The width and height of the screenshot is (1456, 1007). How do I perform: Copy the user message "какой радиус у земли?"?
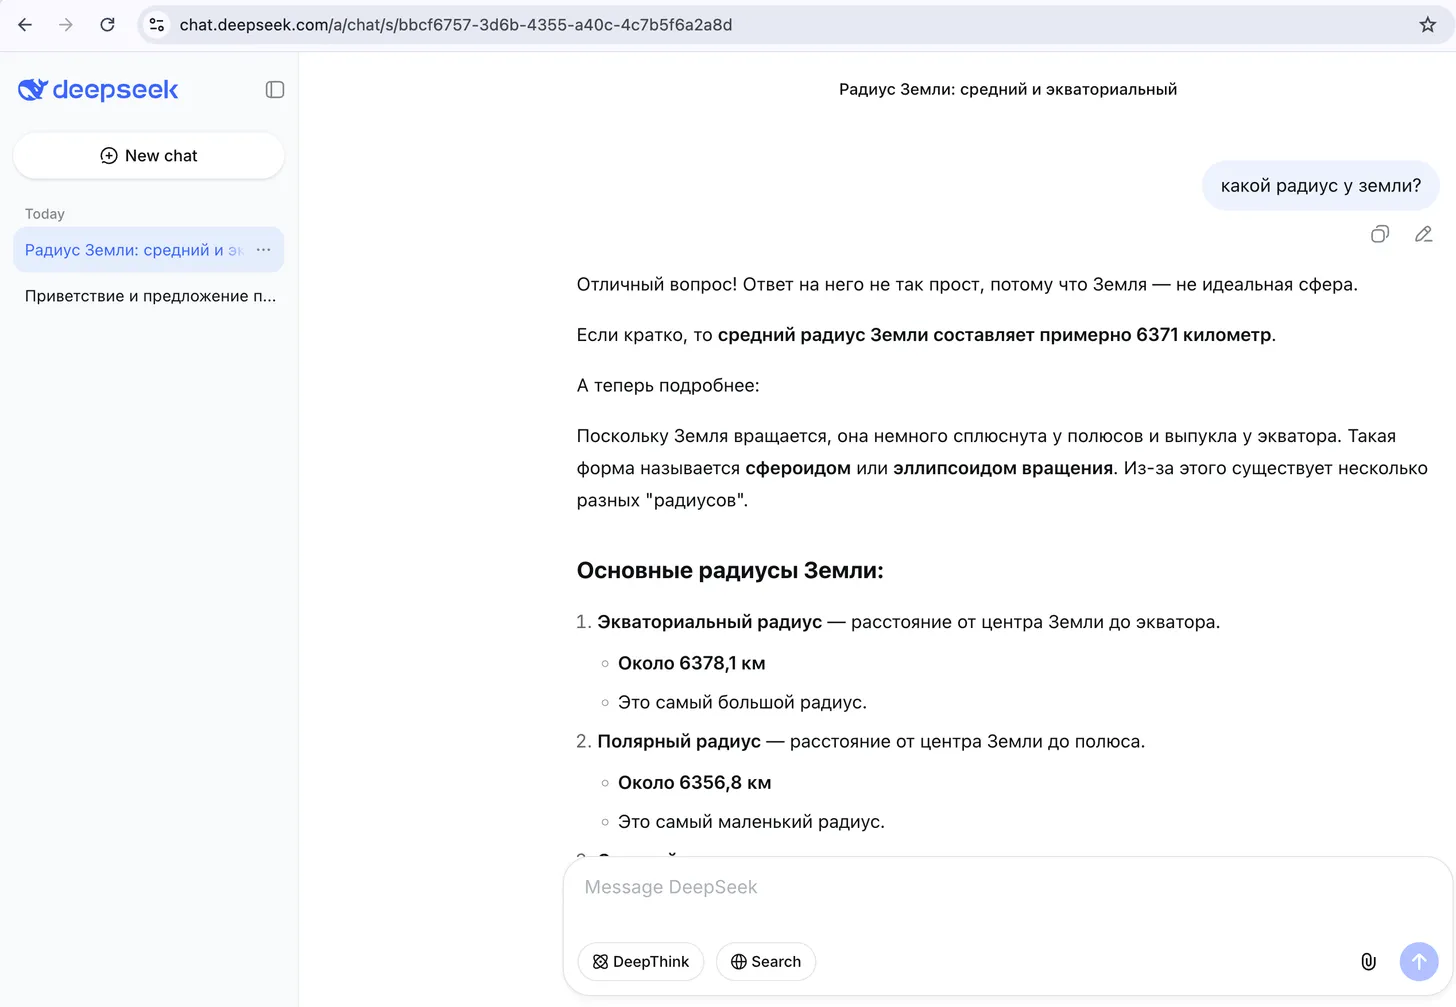(1380, 234)
